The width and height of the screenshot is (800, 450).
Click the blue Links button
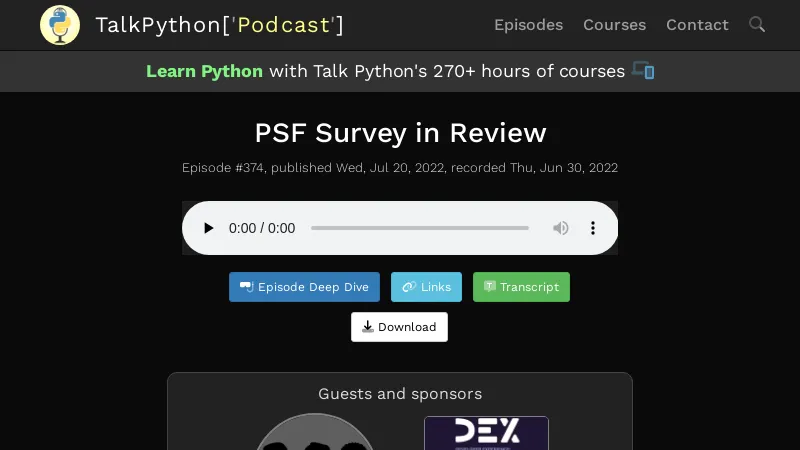pos(426,287)
